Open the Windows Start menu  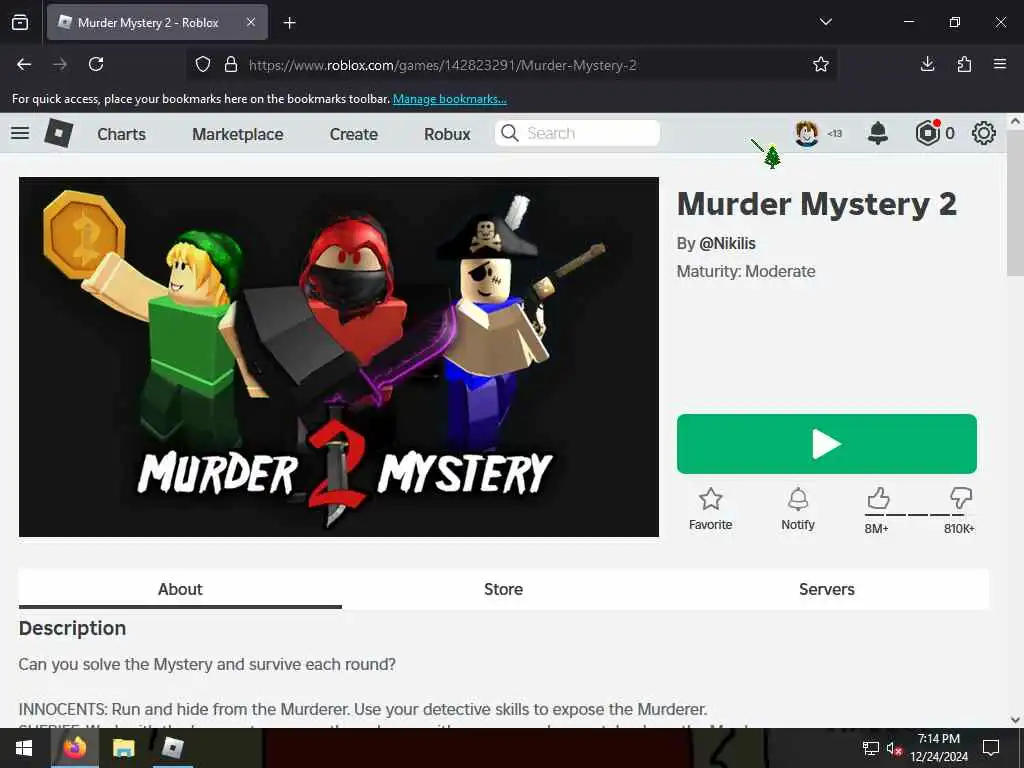[x=24, y=748]
